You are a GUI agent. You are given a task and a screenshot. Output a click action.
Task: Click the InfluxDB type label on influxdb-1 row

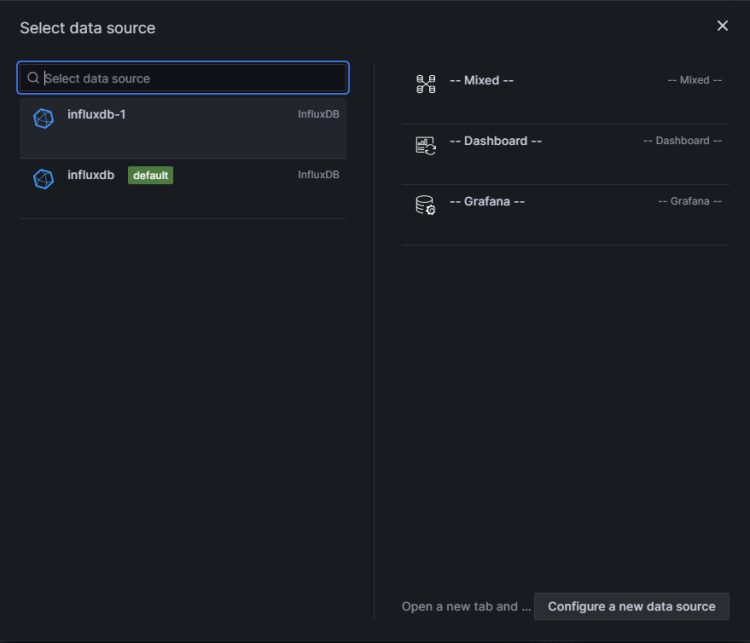coord(318,114)
